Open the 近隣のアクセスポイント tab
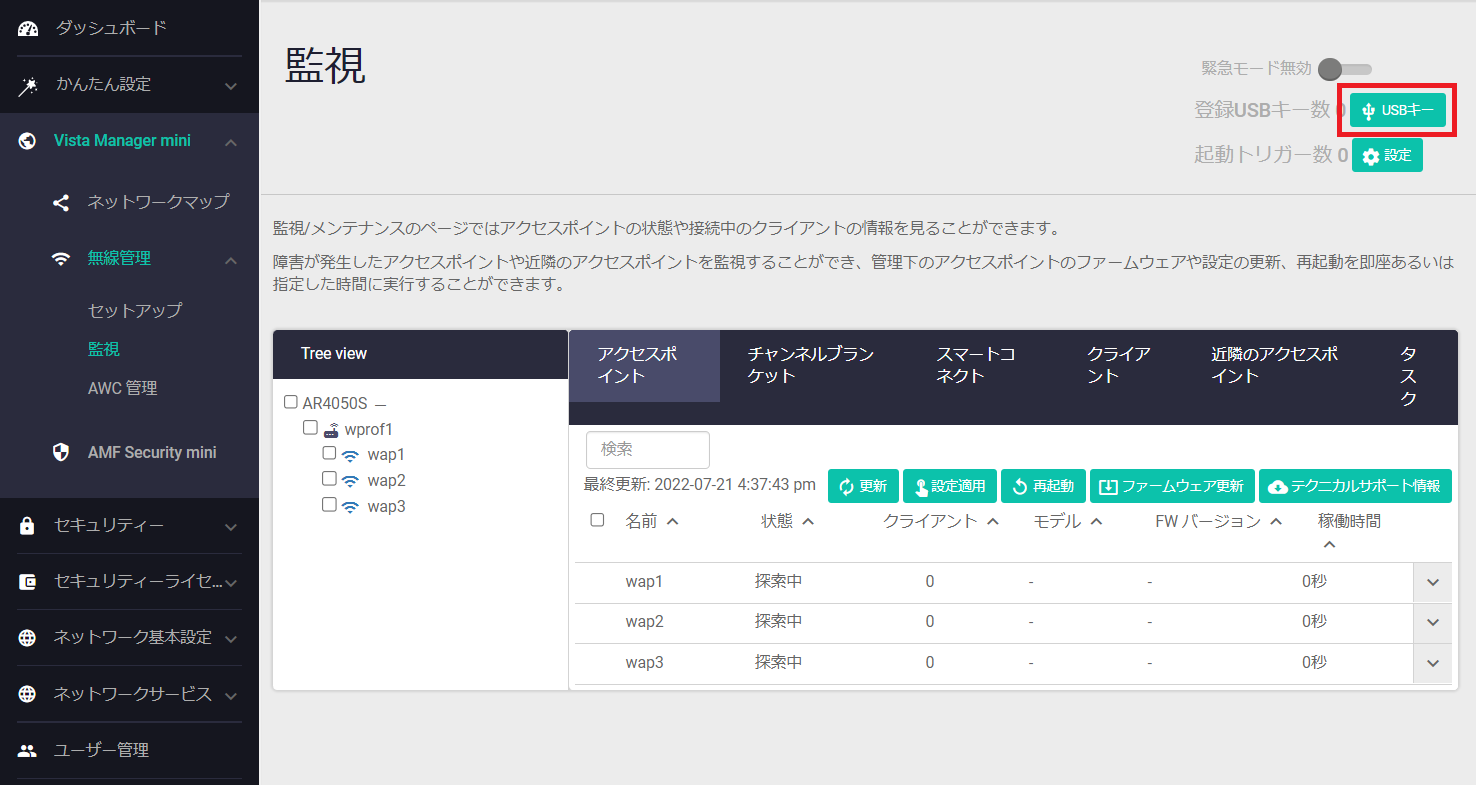 click(1274, 365)
